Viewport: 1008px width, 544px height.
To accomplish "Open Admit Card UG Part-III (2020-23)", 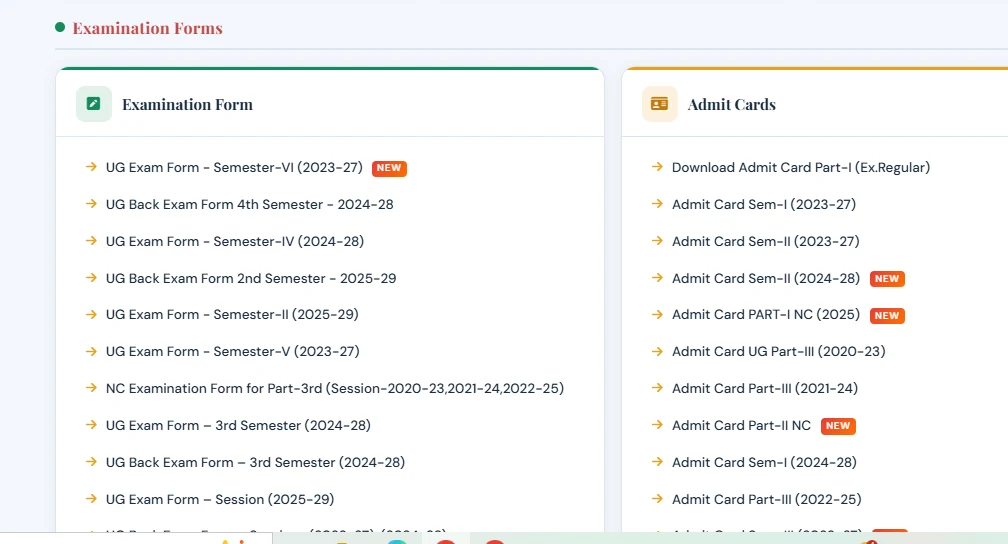I will click(x=778, y=351).
